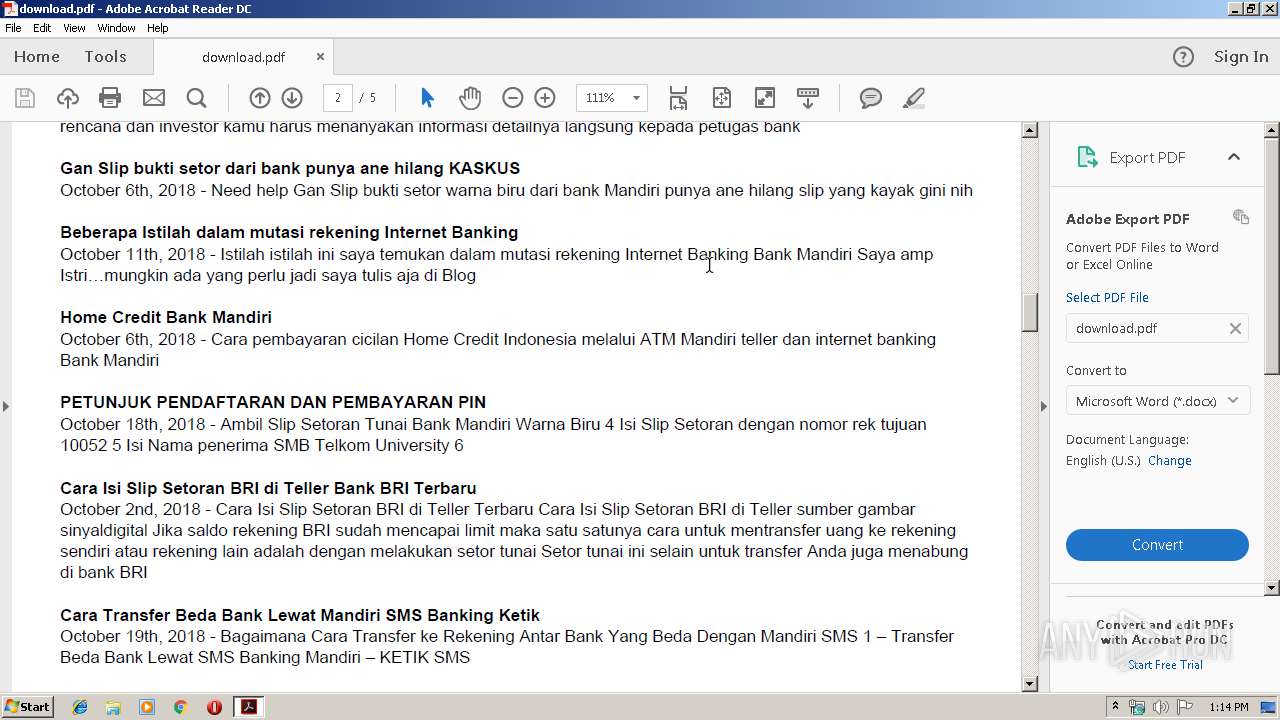Switch to the Home tab

coord(37,57)
